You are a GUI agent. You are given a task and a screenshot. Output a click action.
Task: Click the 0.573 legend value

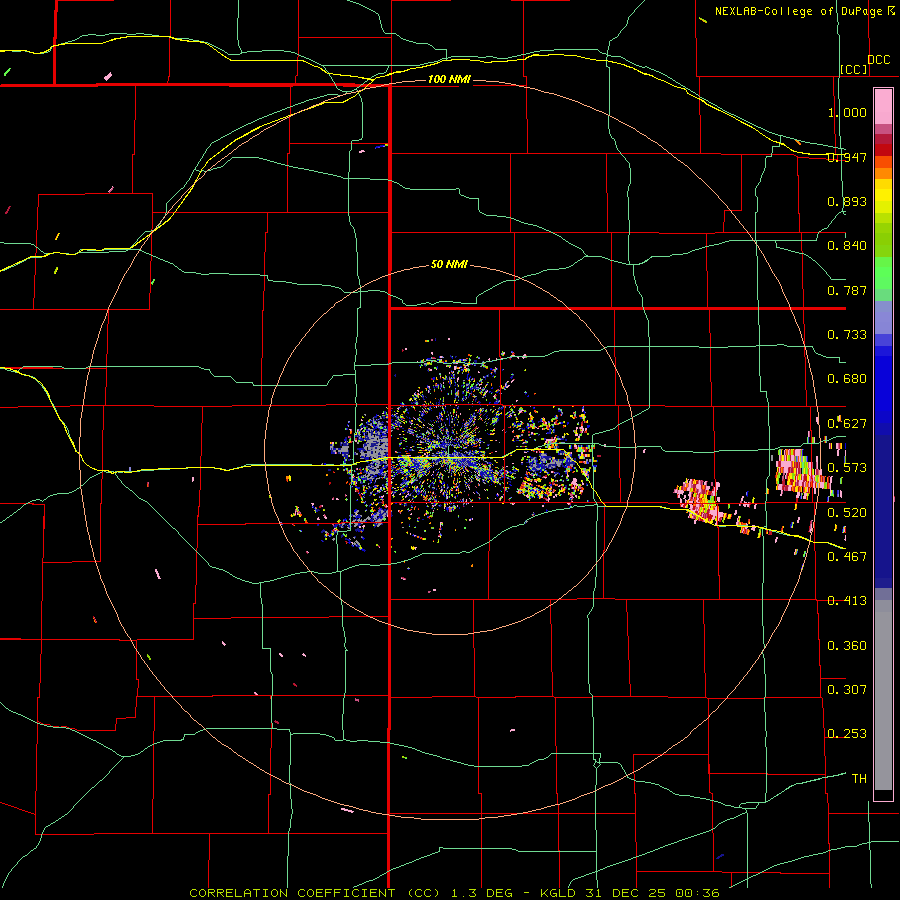tap(847, 468)
